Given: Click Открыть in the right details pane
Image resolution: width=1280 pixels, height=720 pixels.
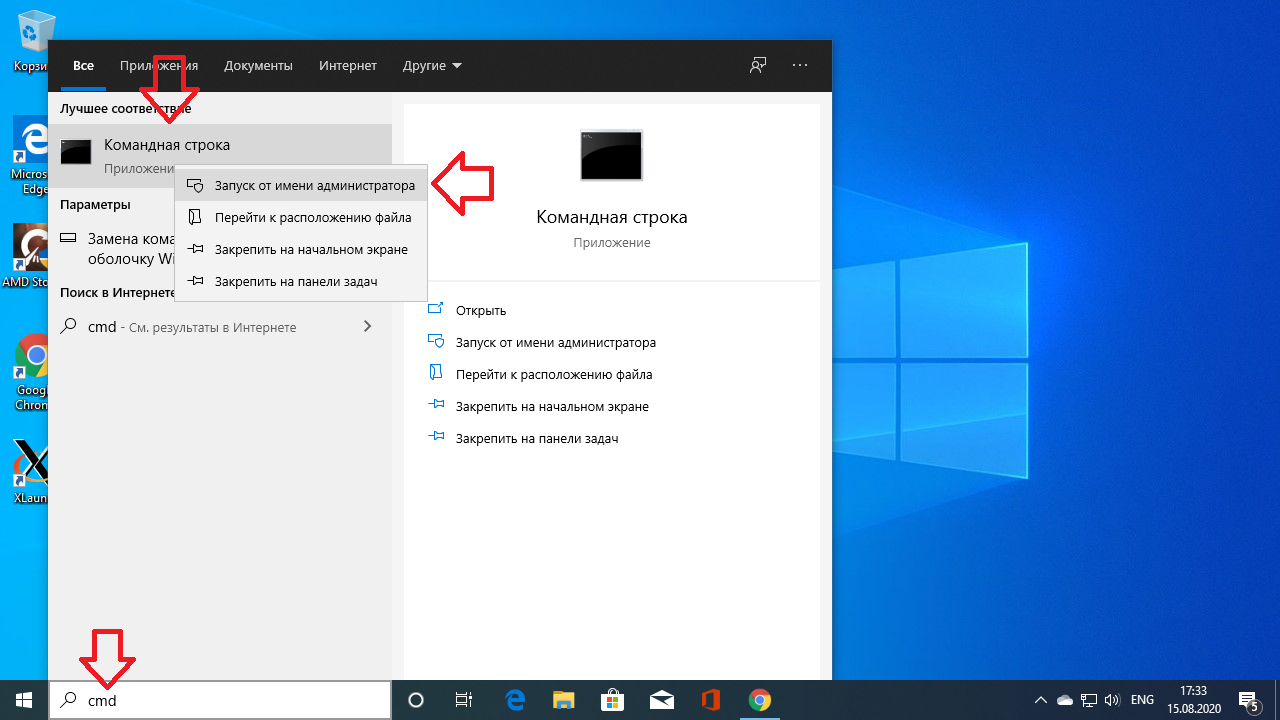Looking at the screenshot, I should click(x=481, y=311).
